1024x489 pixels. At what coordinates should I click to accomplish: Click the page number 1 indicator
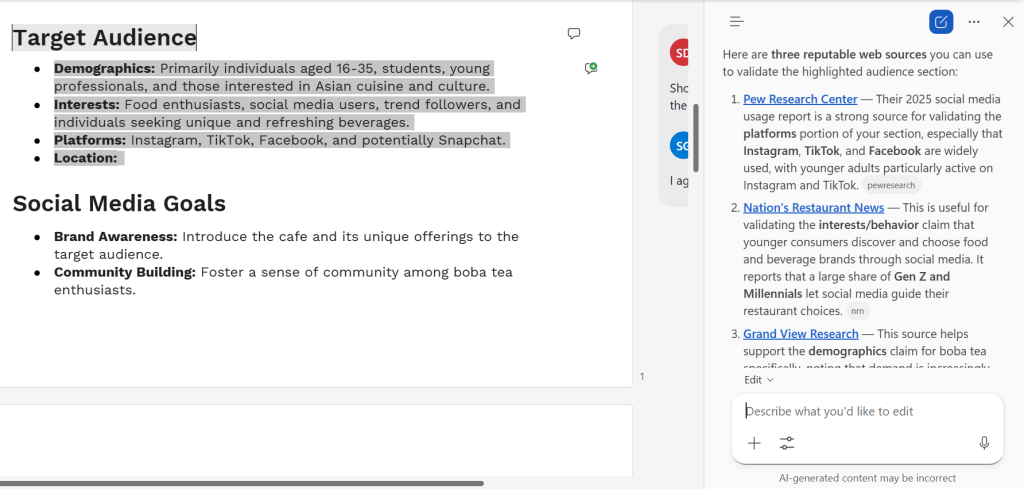tap(642, 376)
